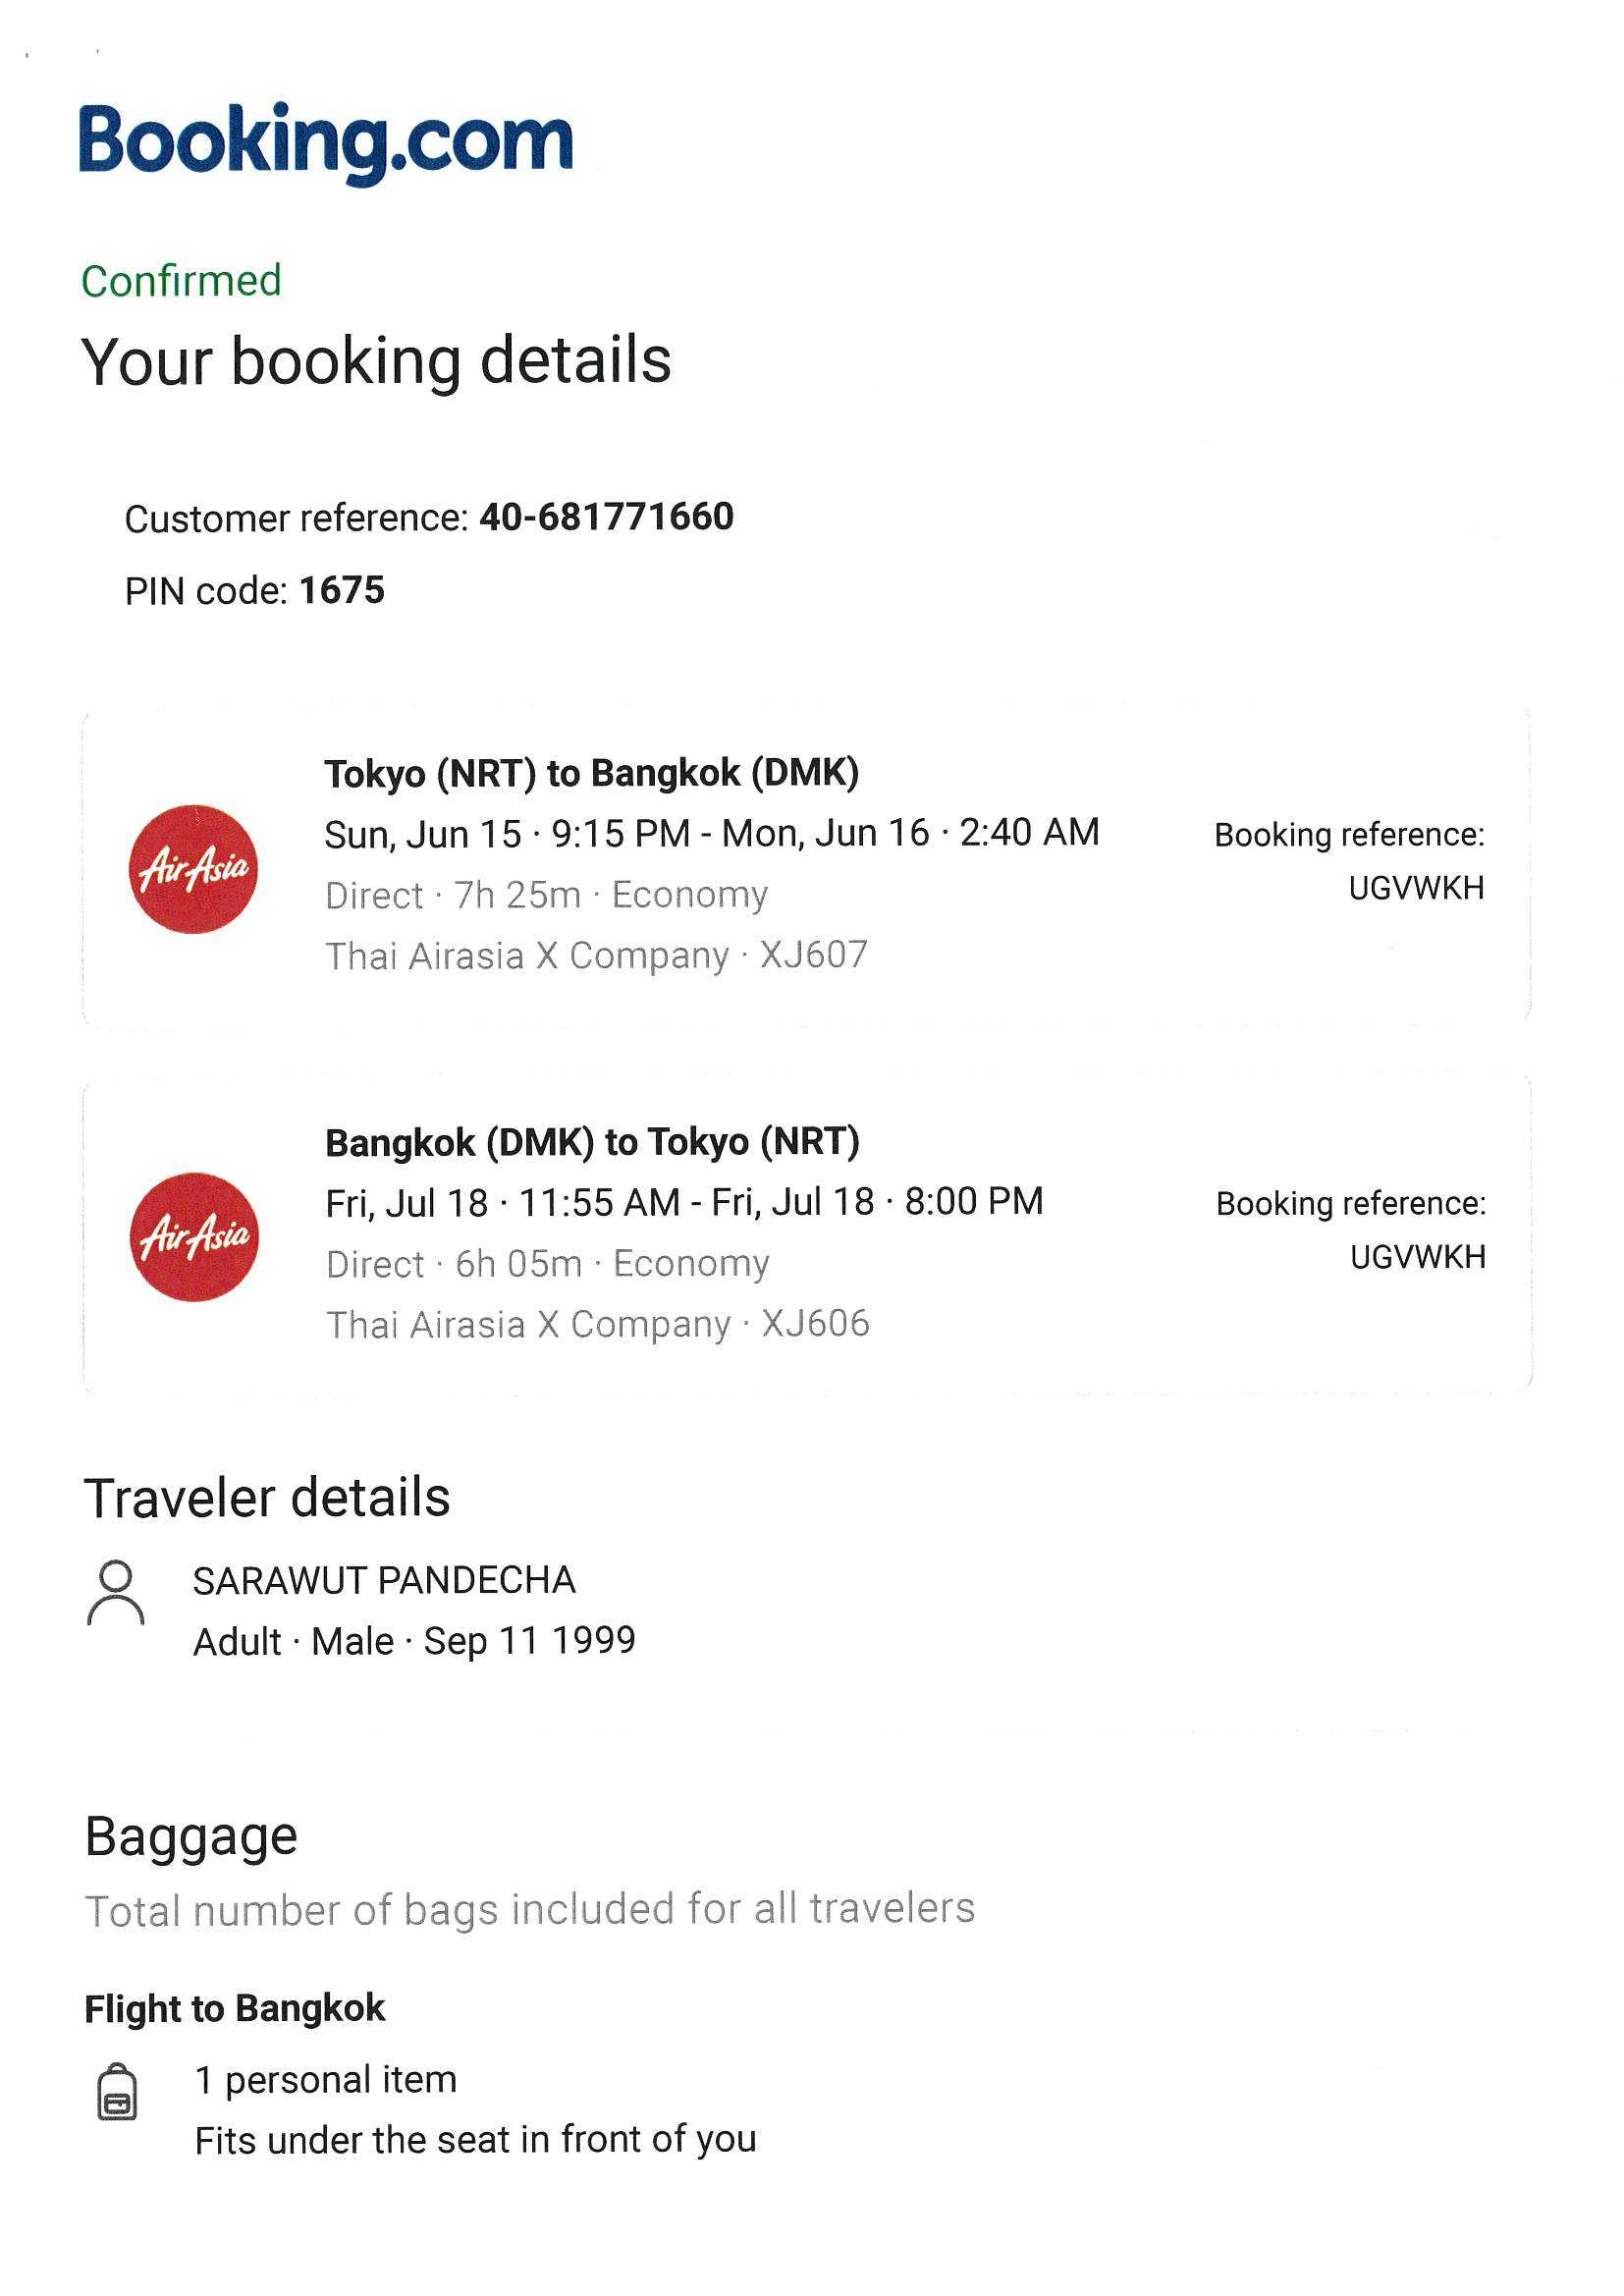Viewport: 1624px width, 2296px height.
Task: Click Bangkok (DMK) to Tokyo (NRT) title
Action: pos(592,1141)
